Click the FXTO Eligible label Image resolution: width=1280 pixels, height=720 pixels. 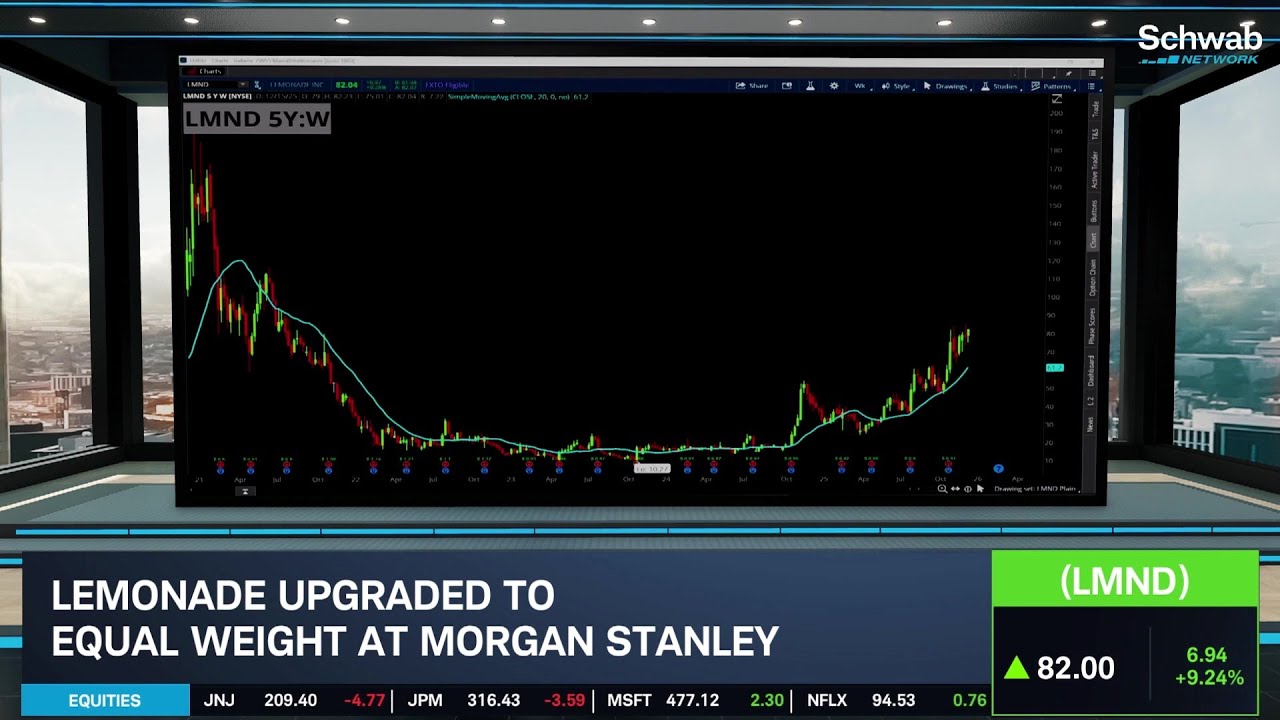[x=446, y=85]
